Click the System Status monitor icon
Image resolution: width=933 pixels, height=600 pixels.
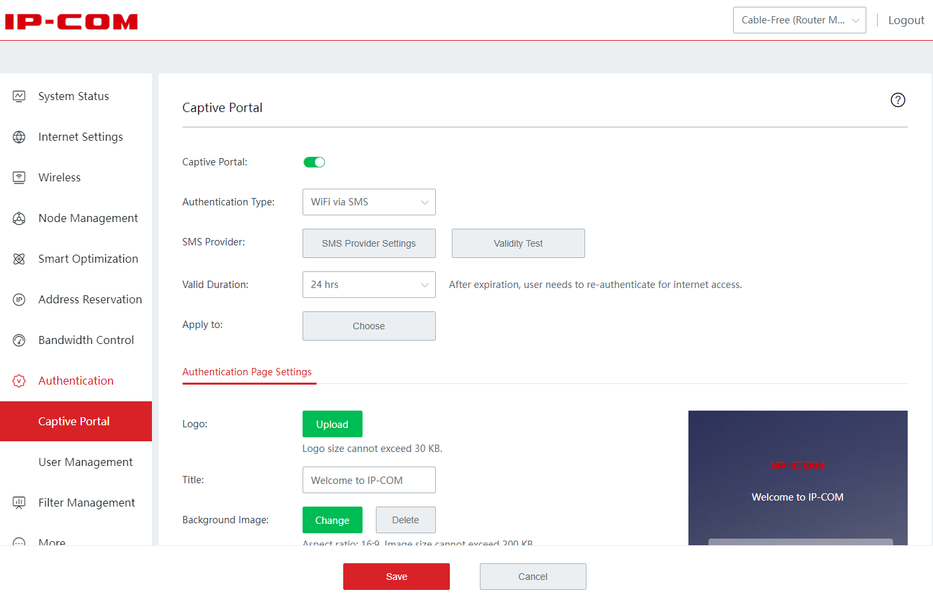pos(19,96)
